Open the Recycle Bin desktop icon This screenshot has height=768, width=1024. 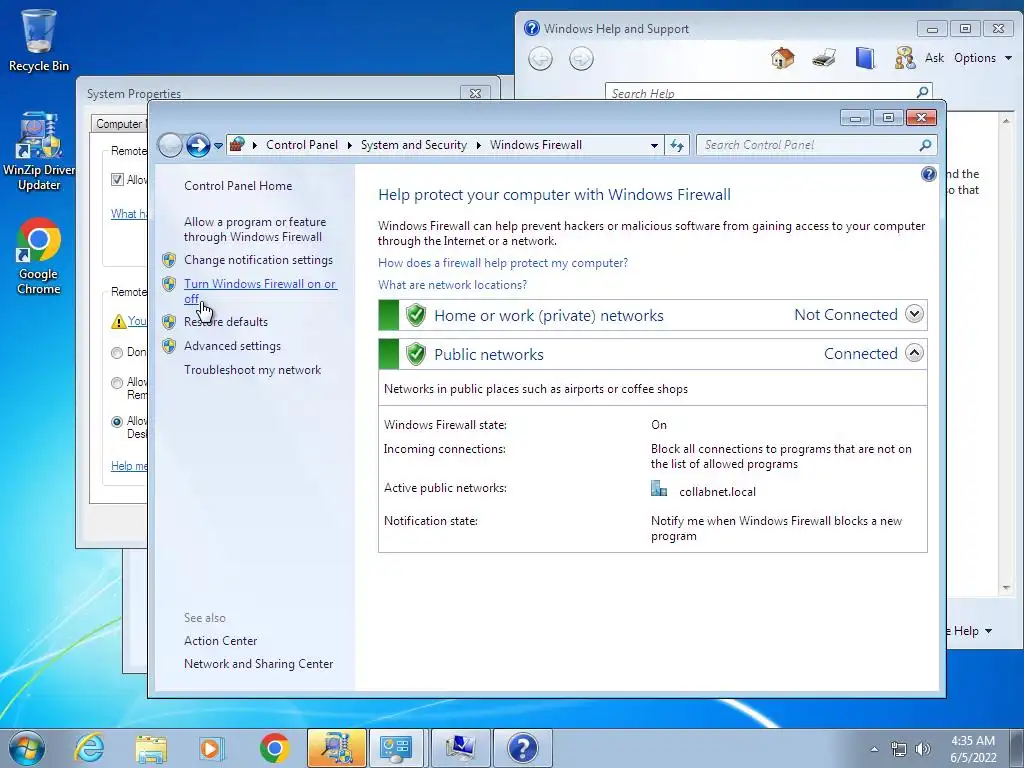click(x=39, y=39)
